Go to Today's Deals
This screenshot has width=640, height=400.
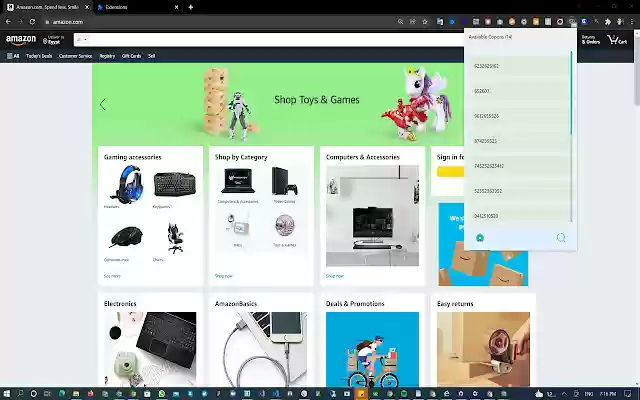point(39,56)
